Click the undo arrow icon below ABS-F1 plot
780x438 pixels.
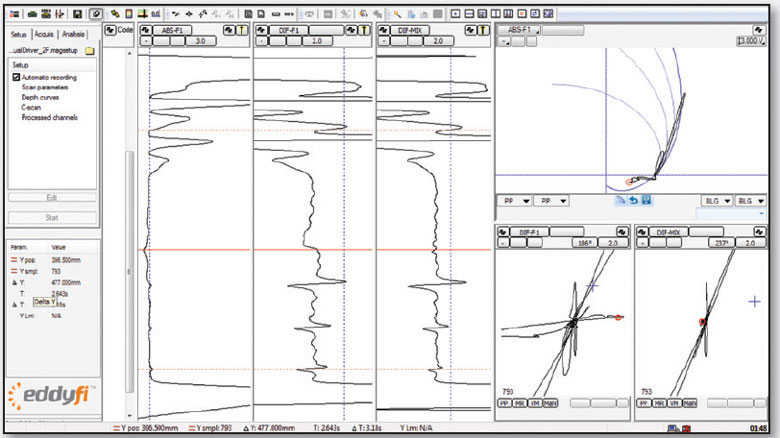coord(632,201)
